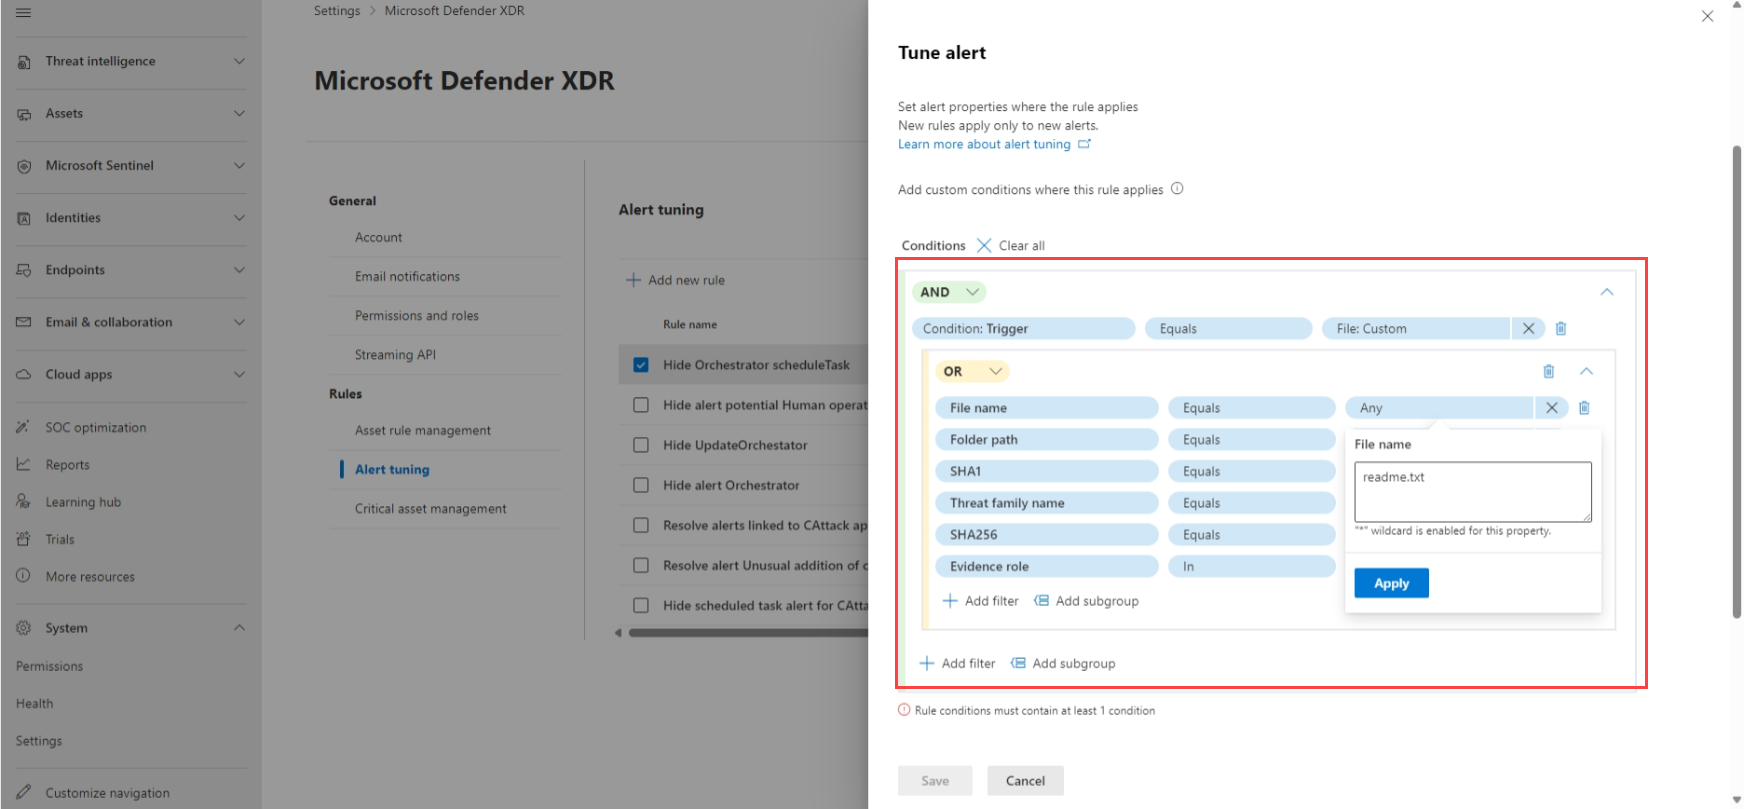Viewport: 1744px width, 809px height.
Task: Click the plus icon of Add new rule
Action: [x=633, y=280]
